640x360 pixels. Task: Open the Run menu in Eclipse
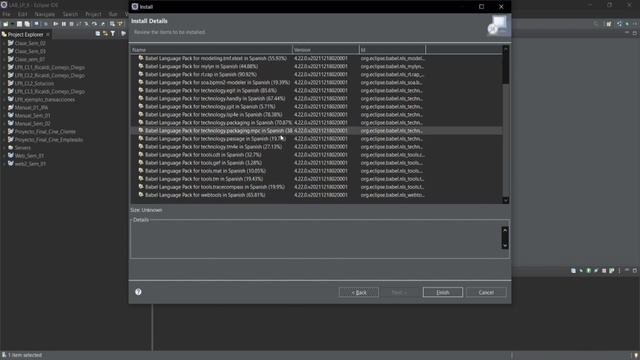click(113, 14)
